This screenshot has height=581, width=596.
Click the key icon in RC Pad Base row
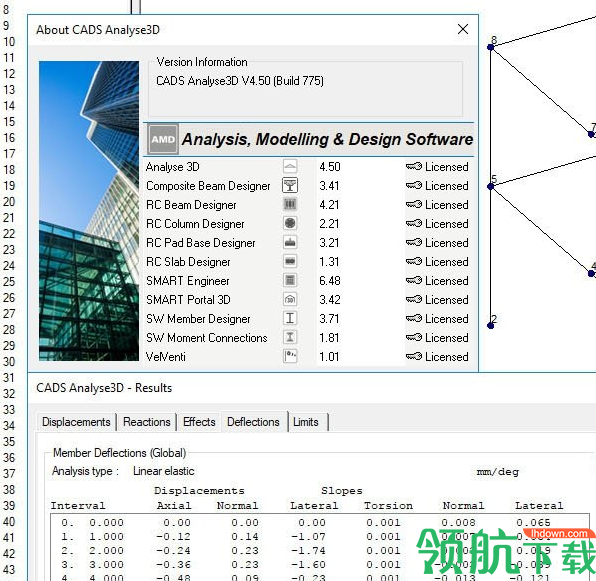414,242
